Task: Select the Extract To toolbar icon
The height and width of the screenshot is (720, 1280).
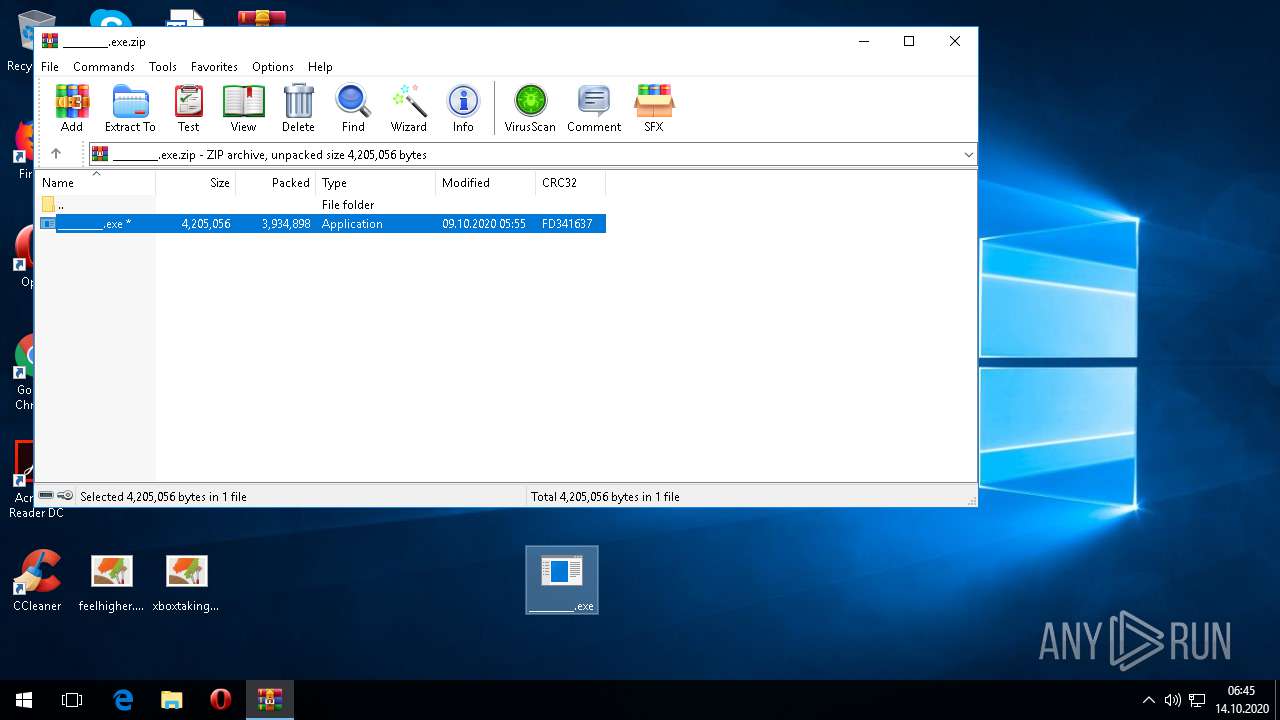Action: pos(130,108)
